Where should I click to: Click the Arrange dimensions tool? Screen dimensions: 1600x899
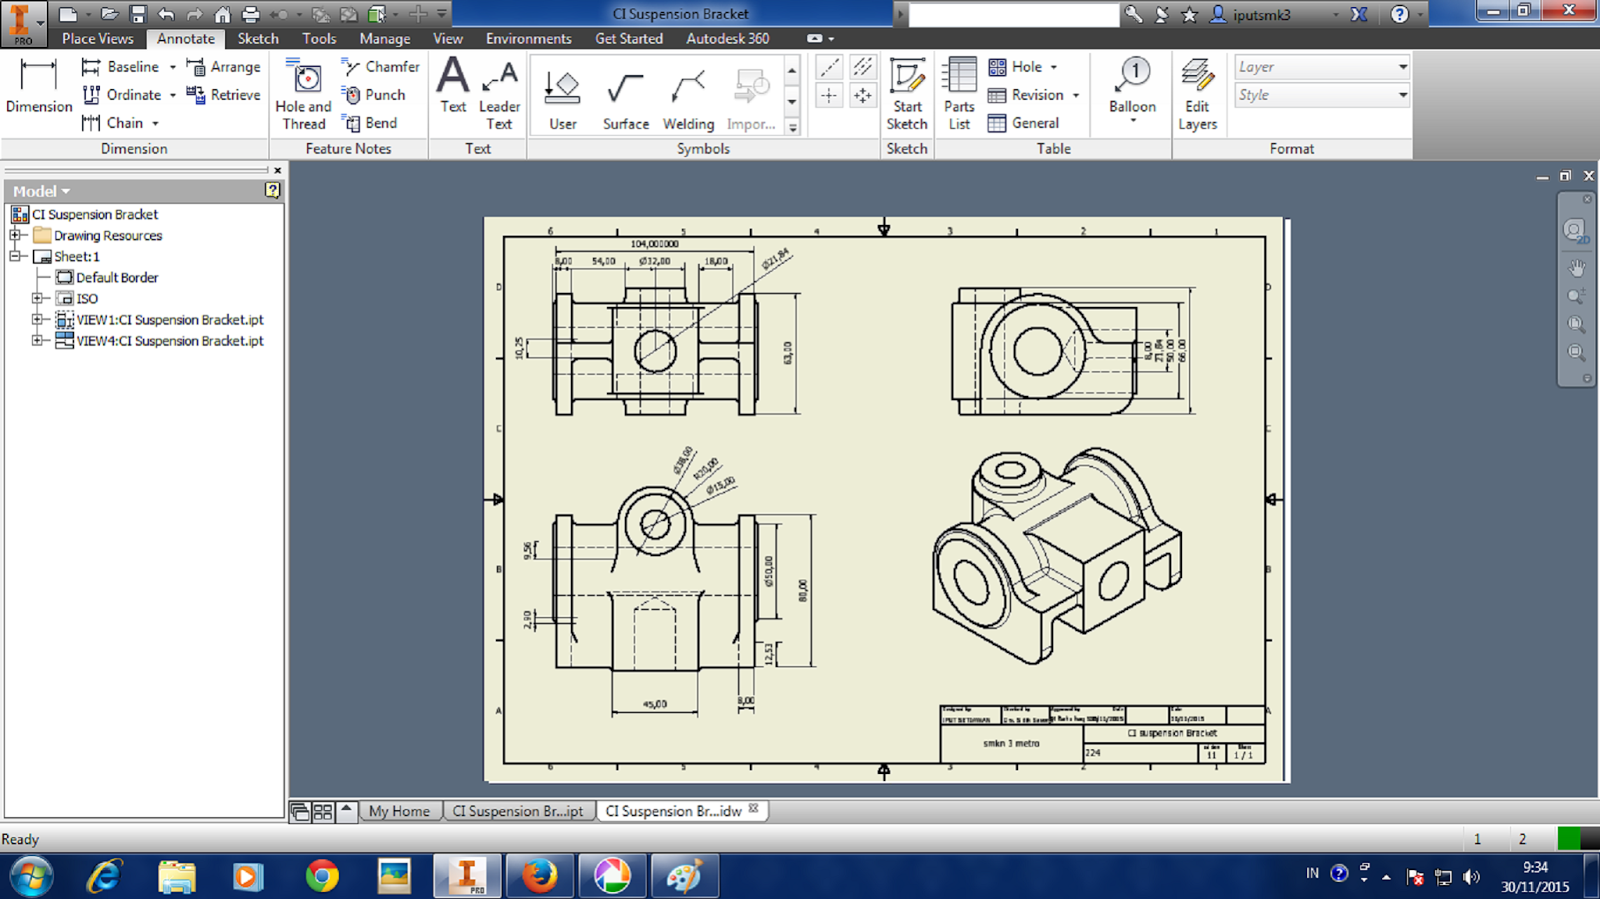pyautogui.click(x=223, y=67)
